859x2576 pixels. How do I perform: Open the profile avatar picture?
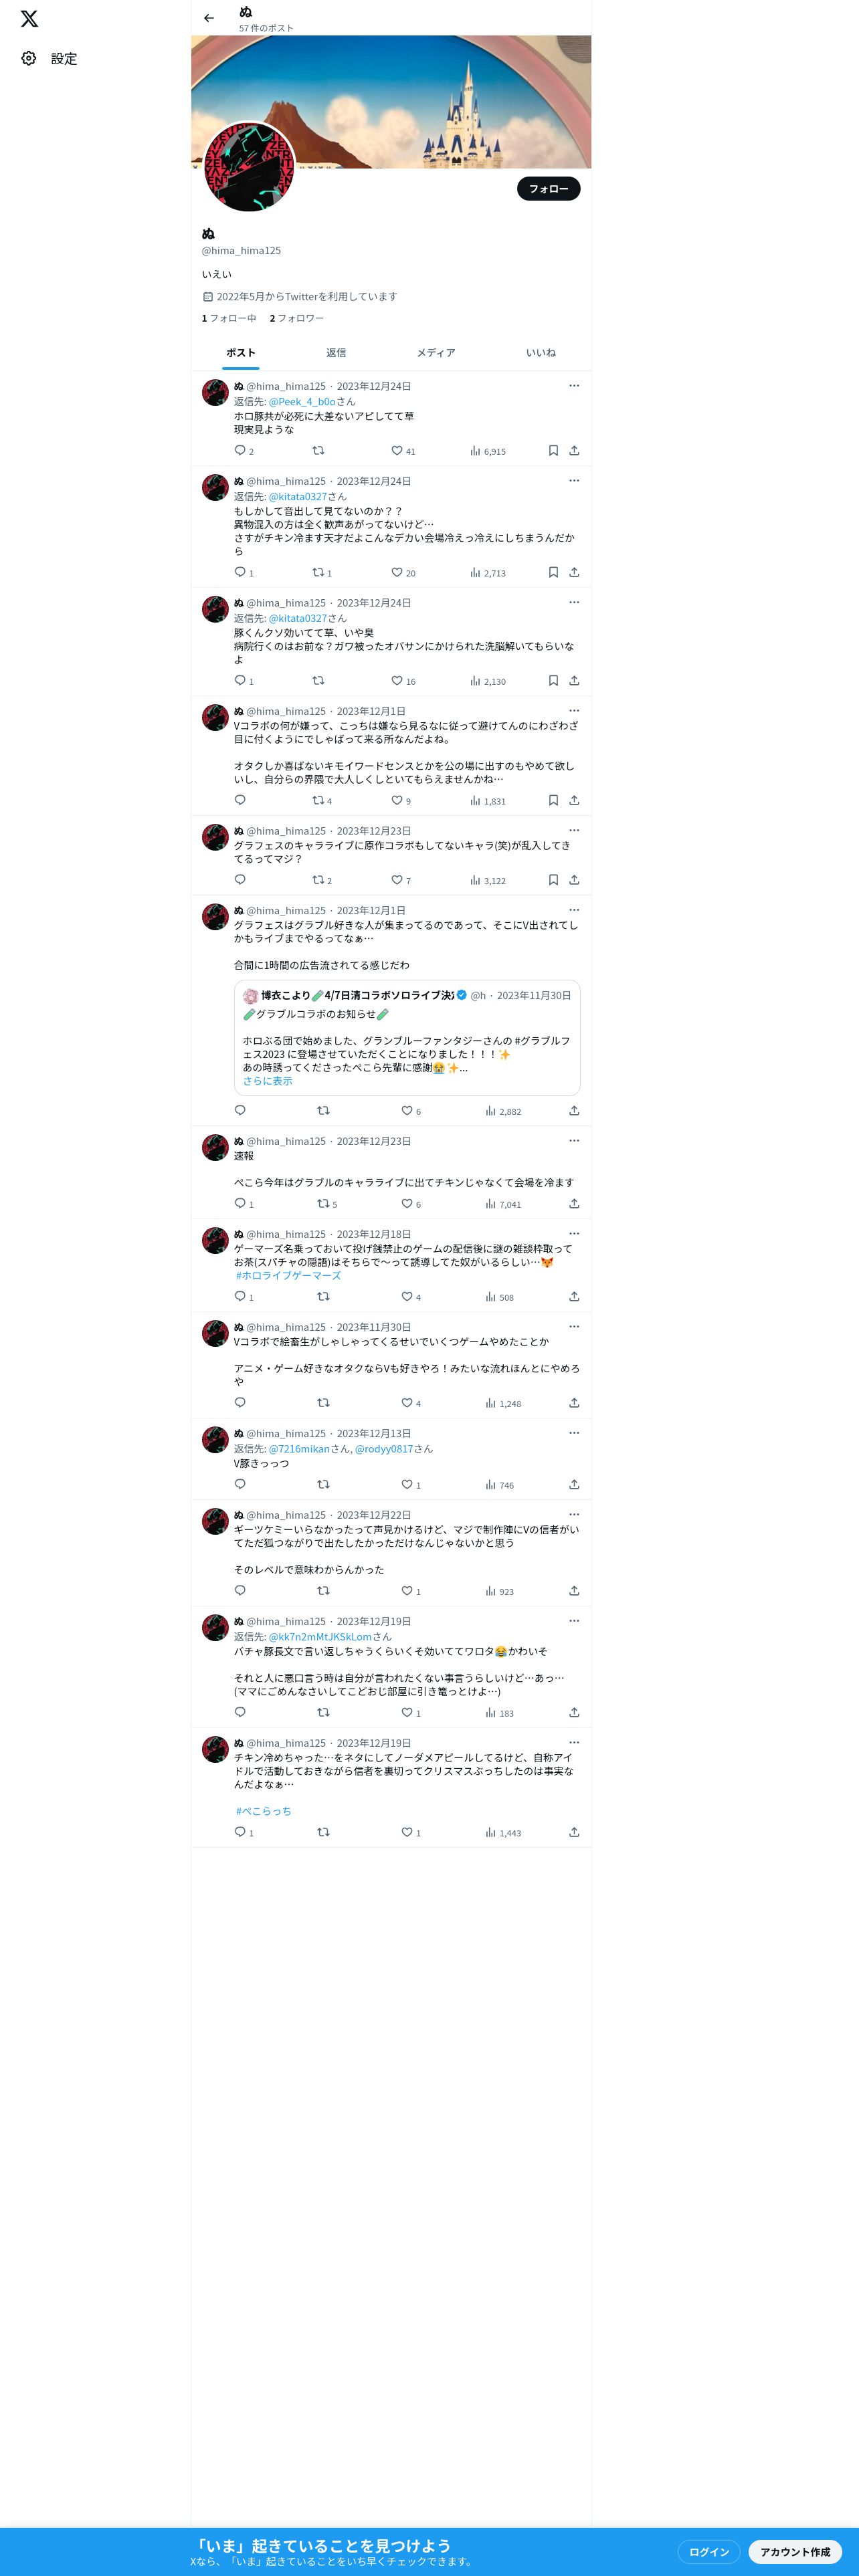point(250,167)
